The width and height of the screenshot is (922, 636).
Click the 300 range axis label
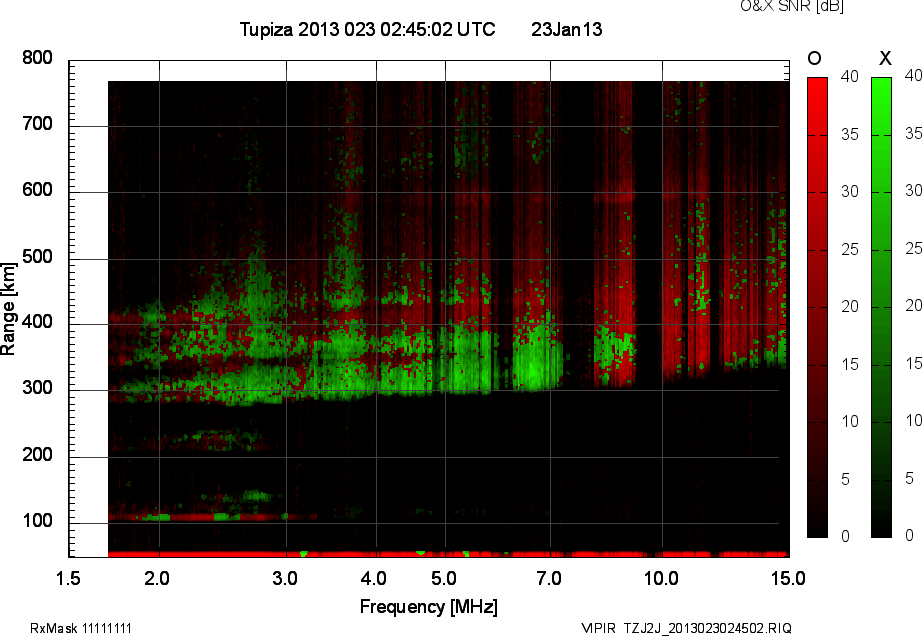[37, 388]
